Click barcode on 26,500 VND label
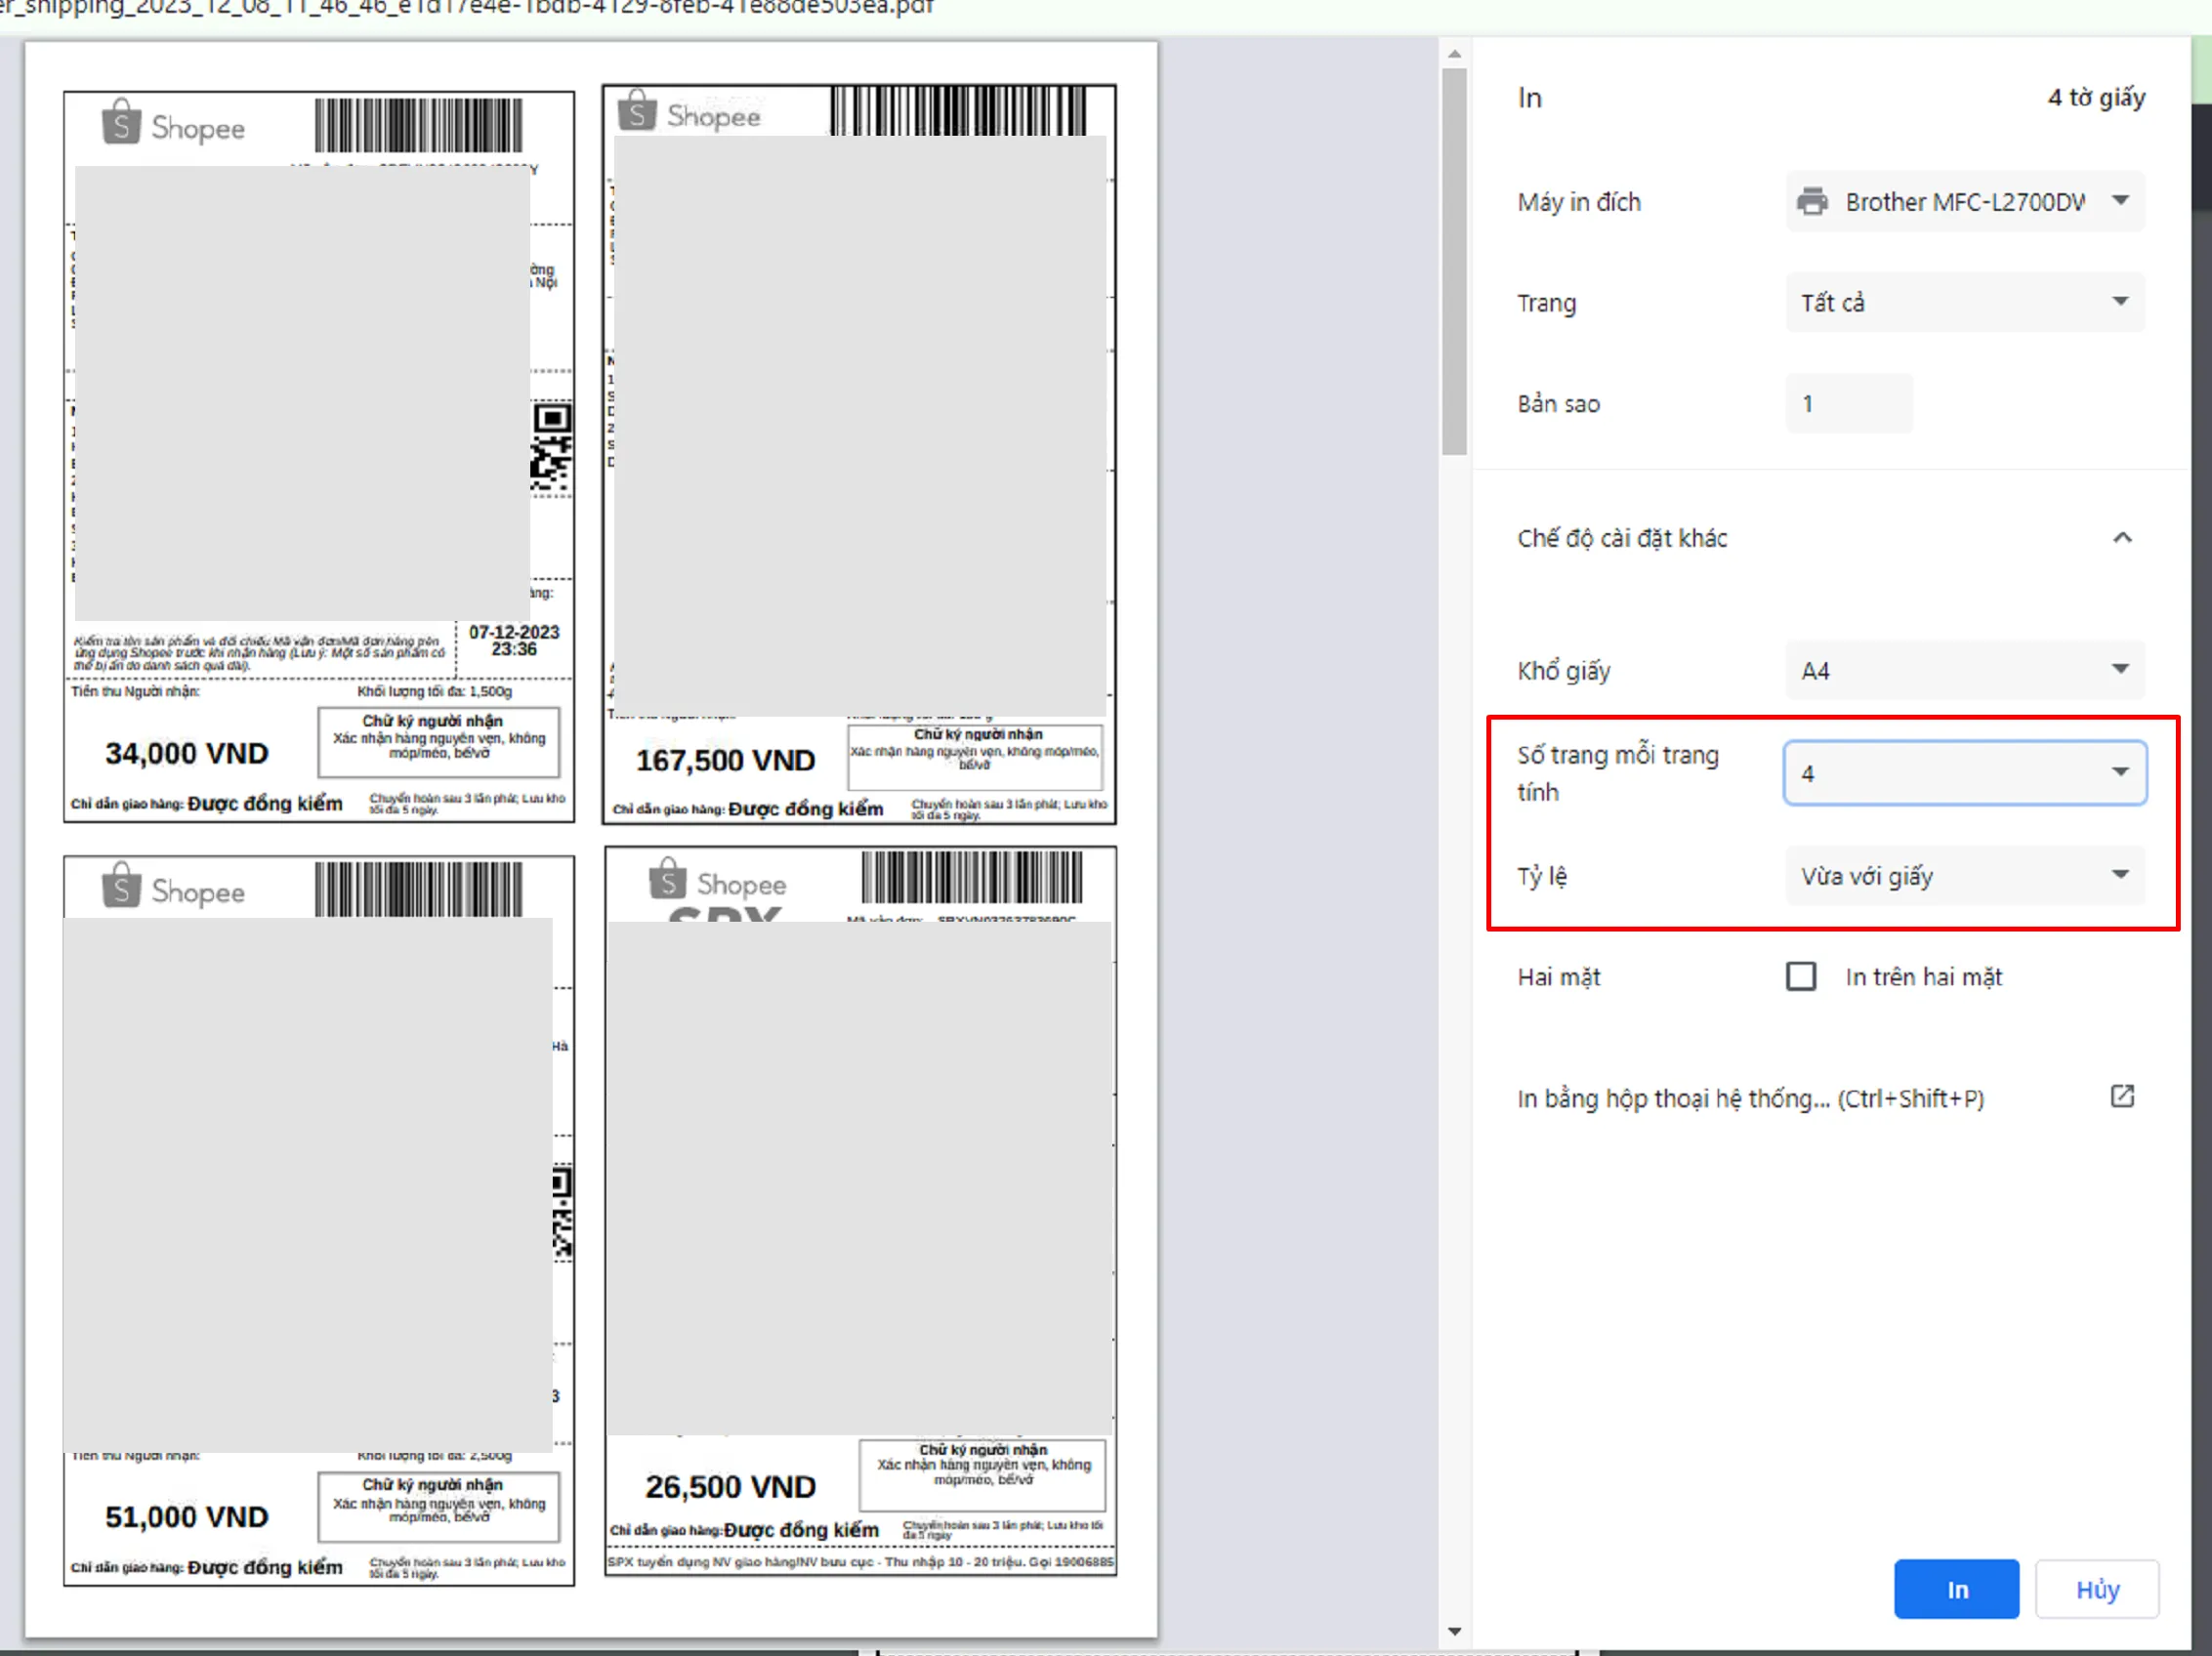2212x1656 pixels. 972,877
